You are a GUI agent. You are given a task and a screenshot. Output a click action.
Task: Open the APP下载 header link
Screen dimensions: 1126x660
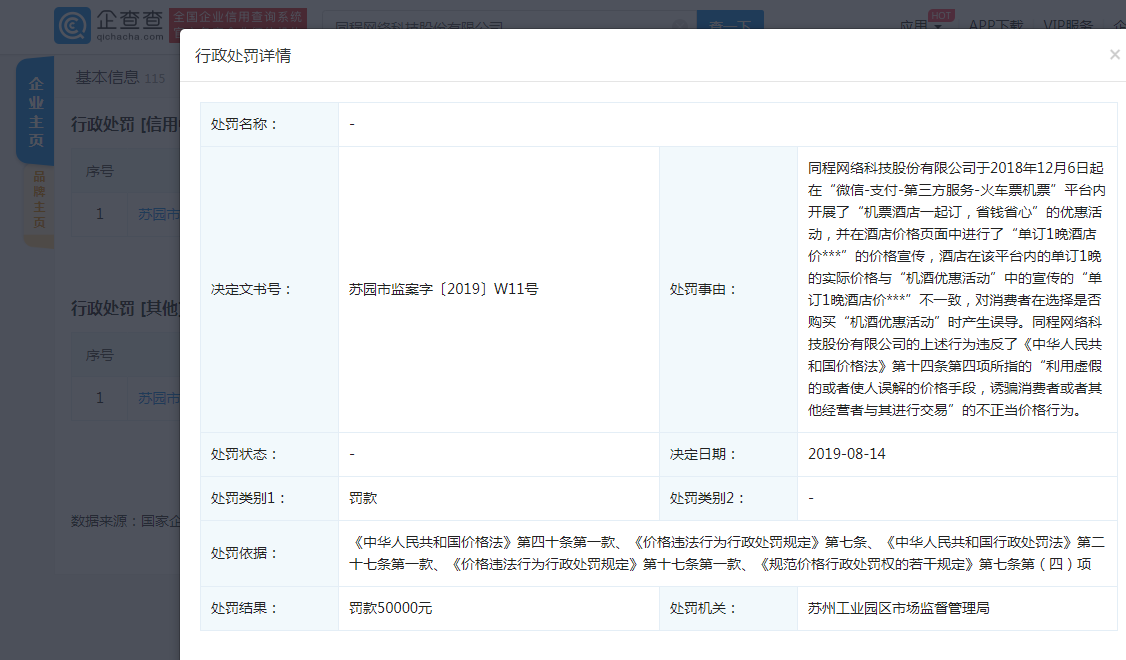click(995, 25)
